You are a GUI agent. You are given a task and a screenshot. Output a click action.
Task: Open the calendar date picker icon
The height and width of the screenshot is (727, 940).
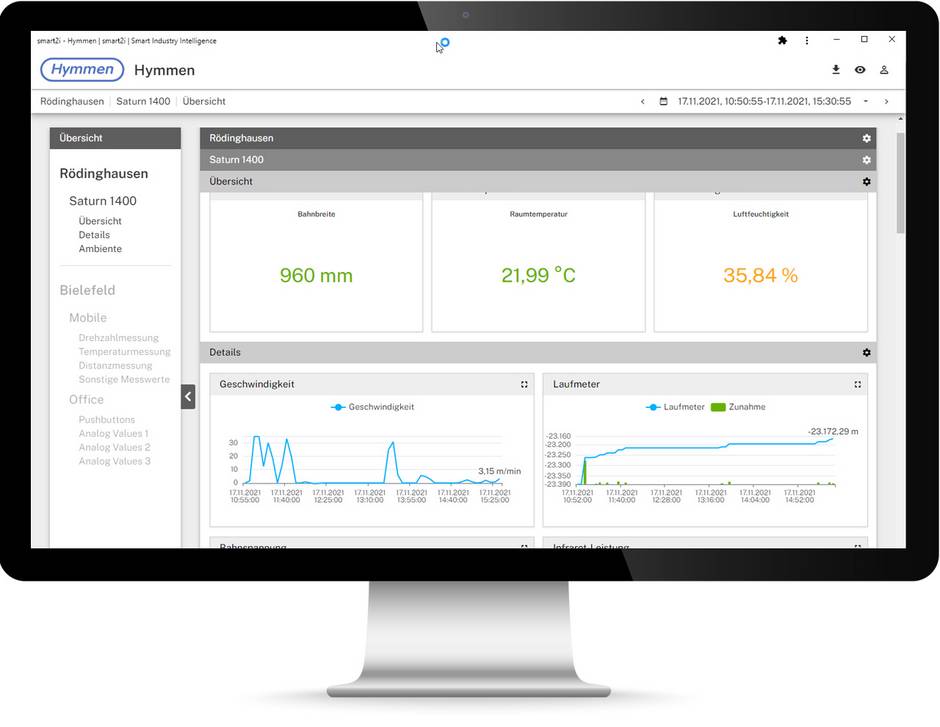pos(663,101)
